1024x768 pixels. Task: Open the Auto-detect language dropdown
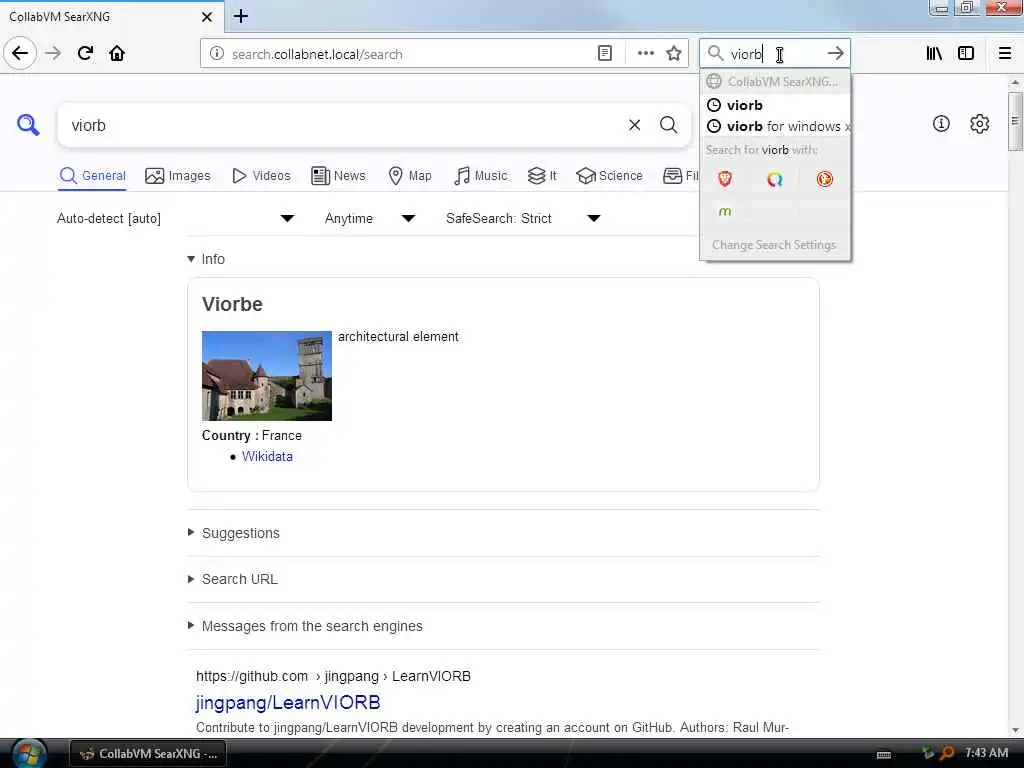click(x=175, y=218)
